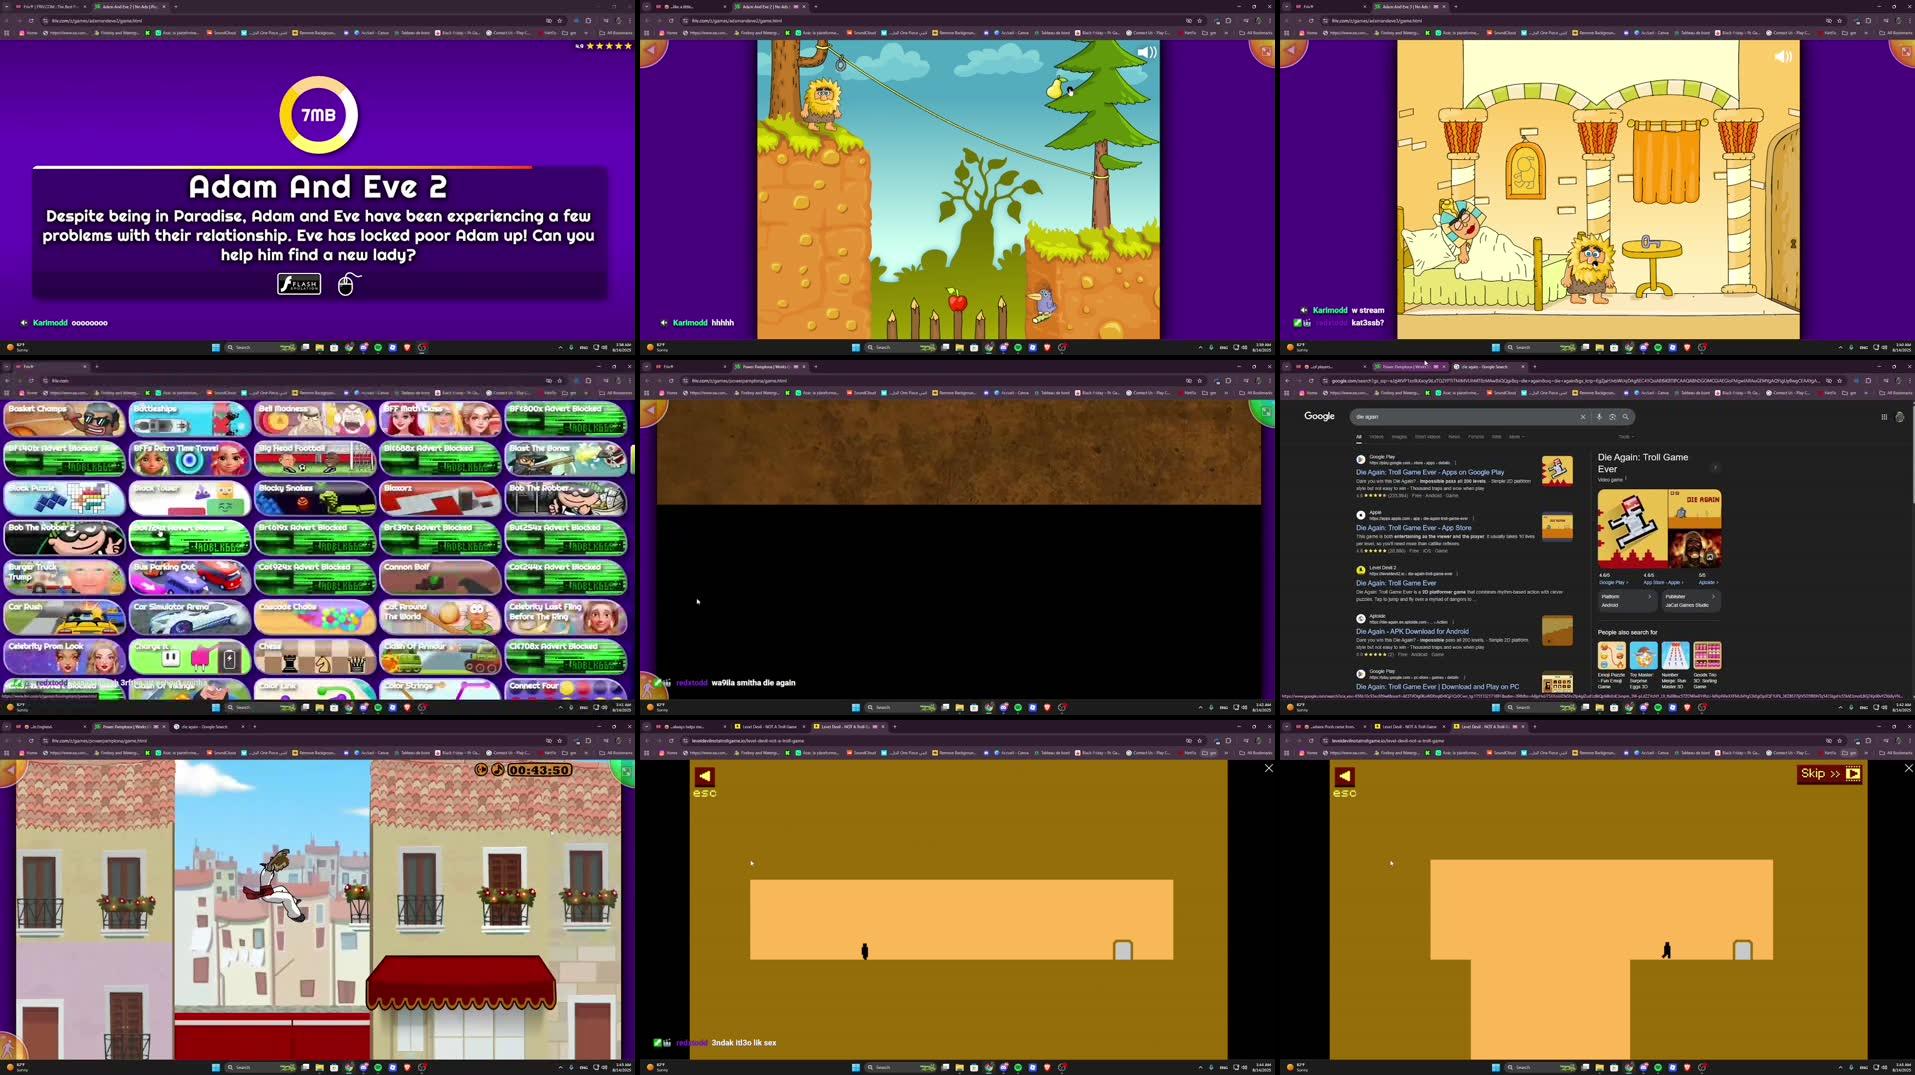Click the Windows Start button in the Adam And Eve 2 title window
This screenshot has height=1075, width=1915.
click(215, 348)
